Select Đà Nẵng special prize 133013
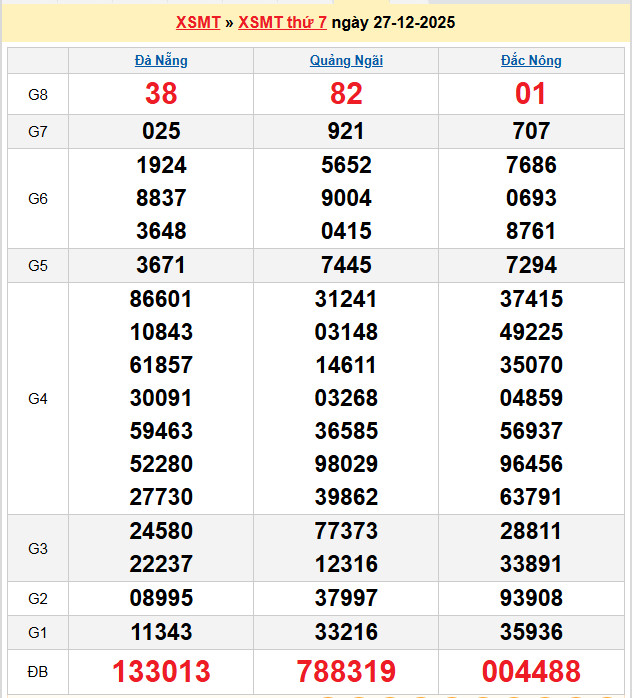 [x=161, y=671]
